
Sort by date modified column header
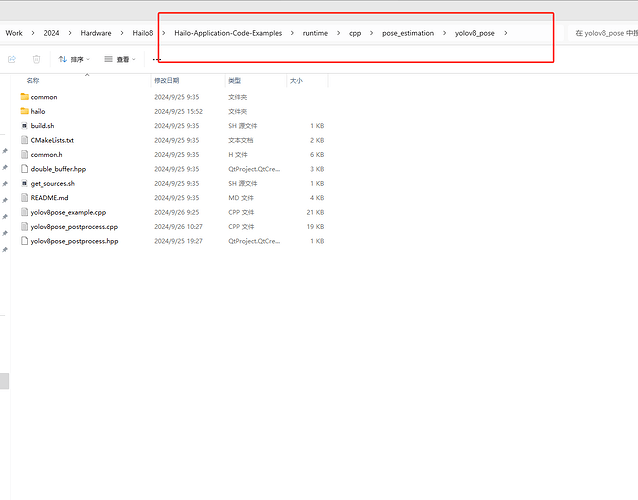pos(166,81)
